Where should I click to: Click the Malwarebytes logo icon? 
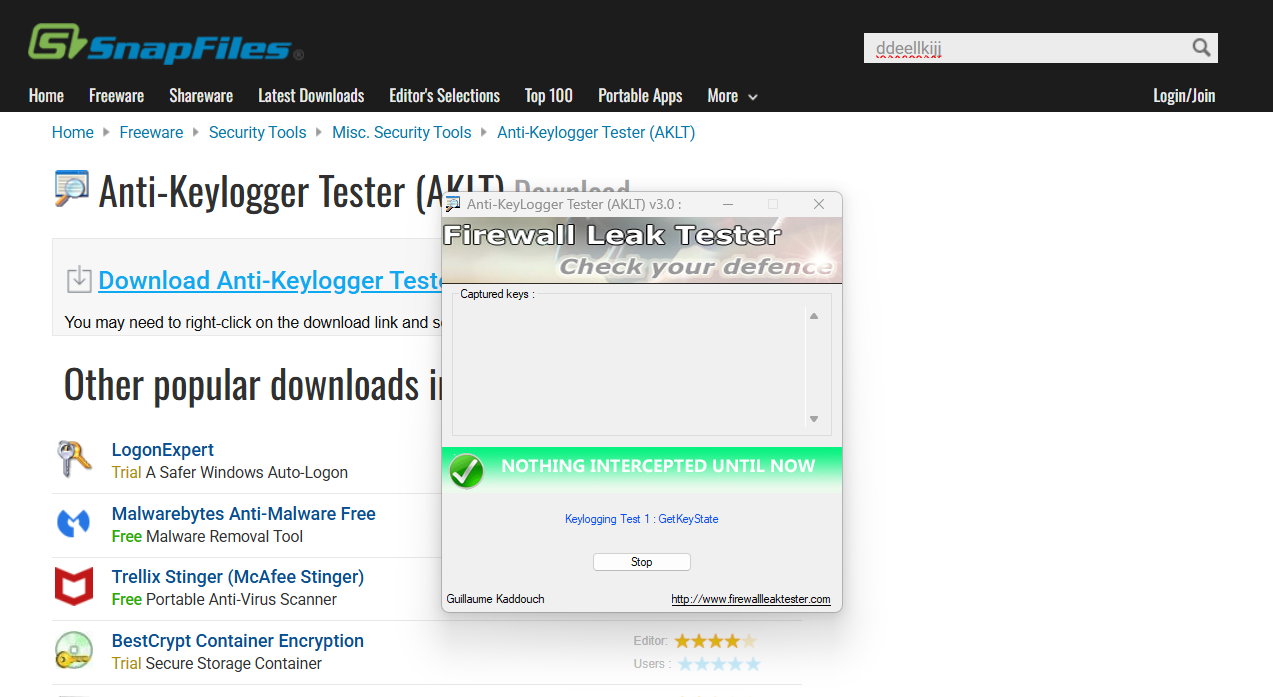tap(74, 524)
